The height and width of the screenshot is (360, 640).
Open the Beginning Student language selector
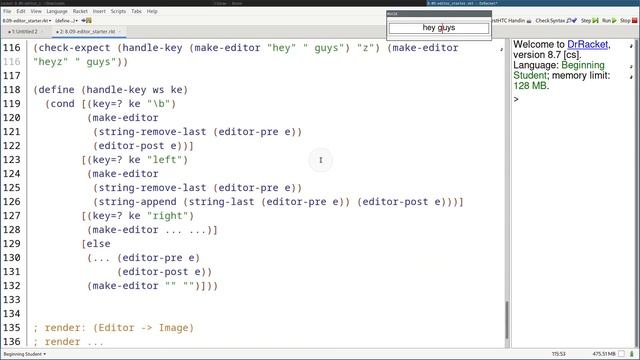point(24,354)
